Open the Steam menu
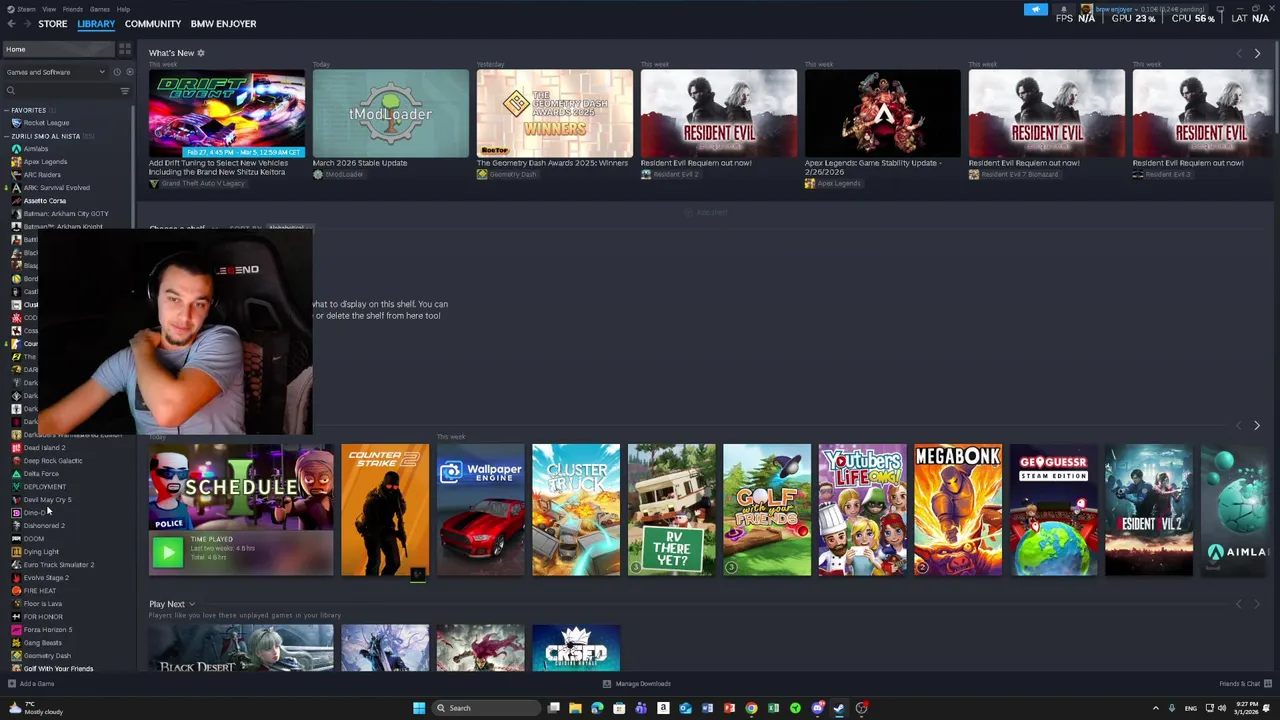 26,9
